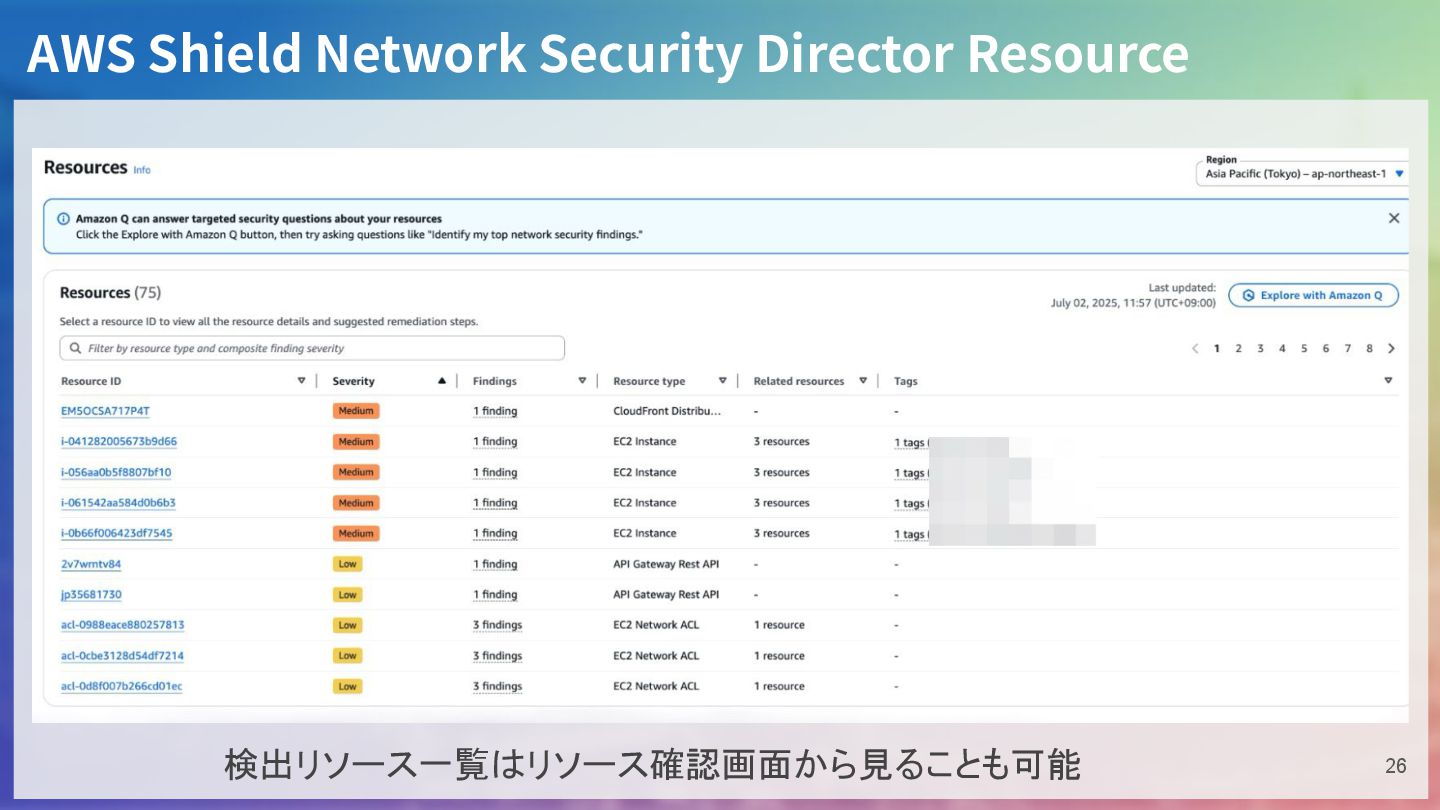Click the Amazon Q icon in Explore button
This screenshot has width=1440, height=810.
pyautogui.click(x=1248, y=296)
